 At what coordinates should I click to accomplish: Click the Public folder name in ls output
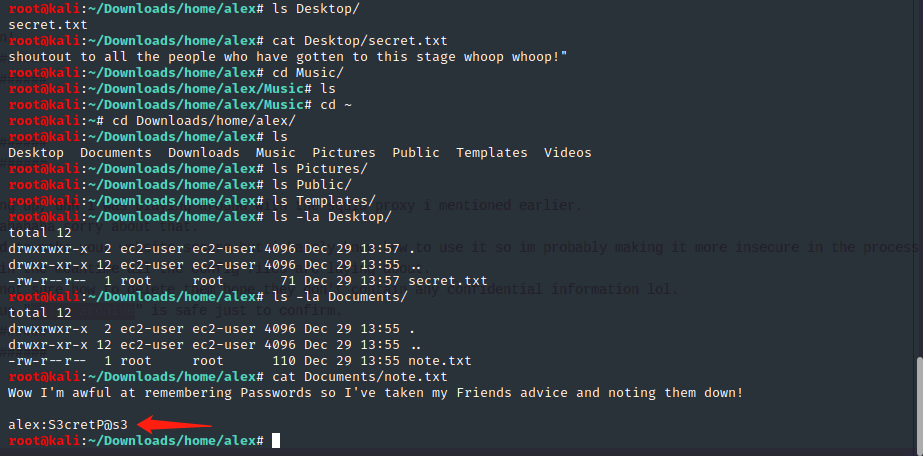[x=416, y=153]
